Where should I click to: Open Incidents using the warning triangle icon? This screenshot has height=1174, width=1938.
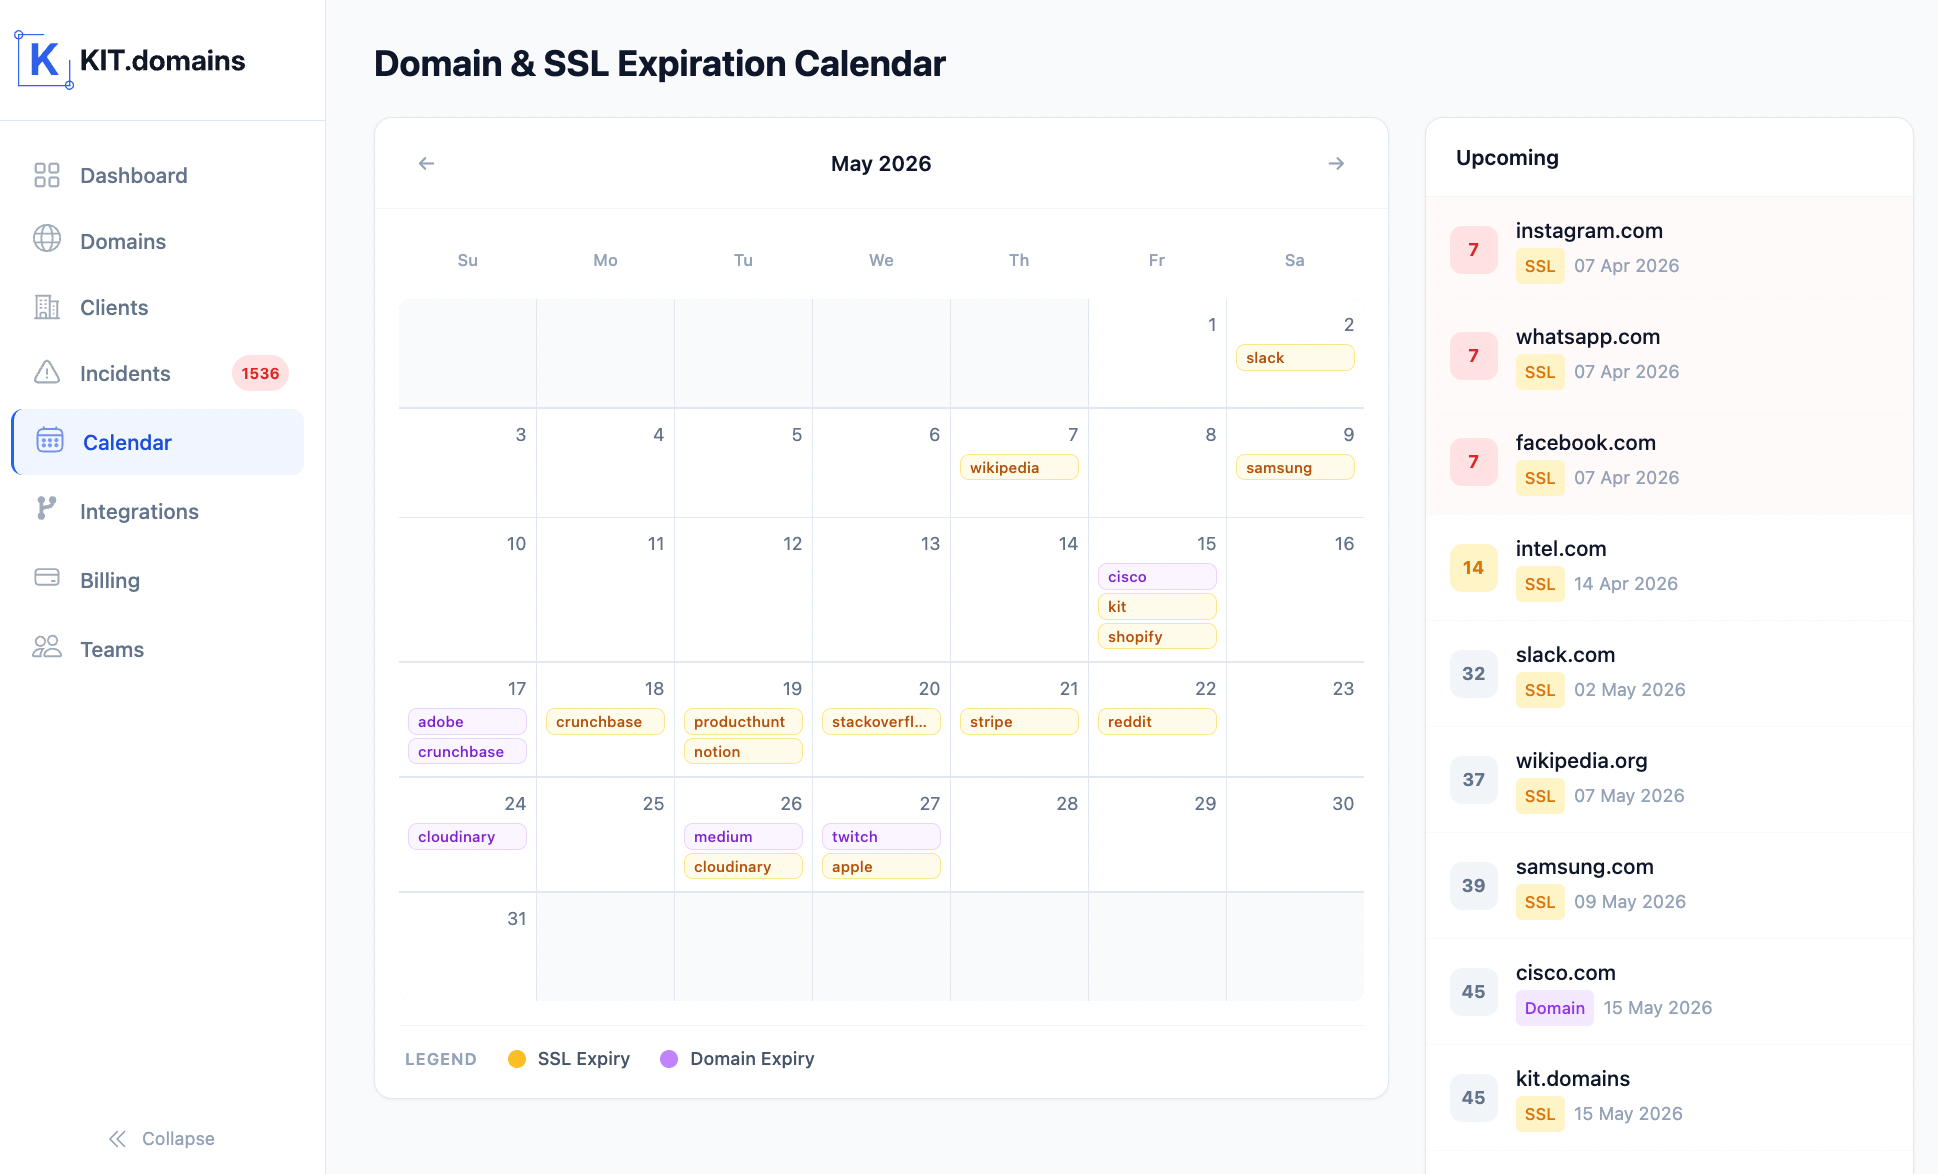[x=46, y=373]
